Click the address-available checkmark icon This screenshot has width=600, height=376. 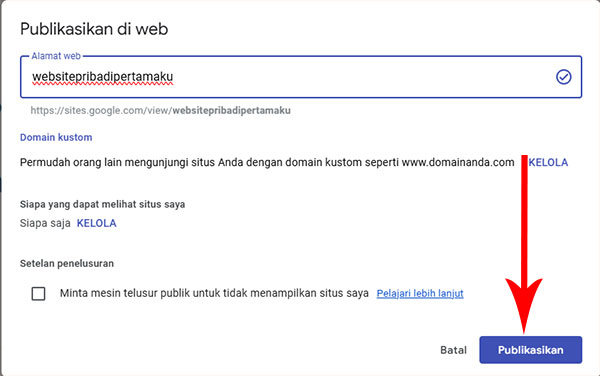[564, 77]
